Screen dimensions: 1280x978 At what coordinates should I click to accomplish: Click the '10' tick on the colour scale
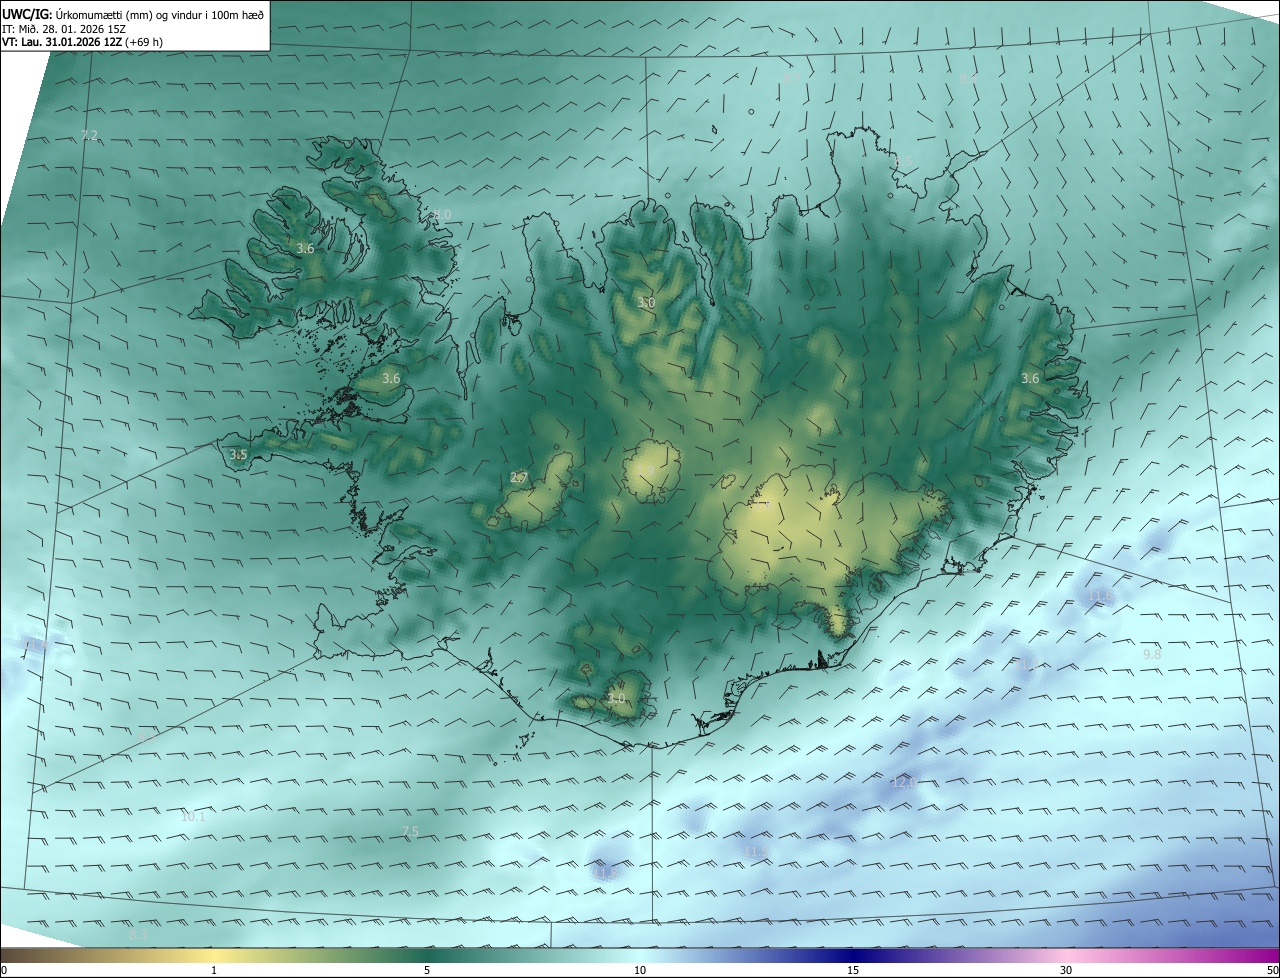(x=640, y=970)
